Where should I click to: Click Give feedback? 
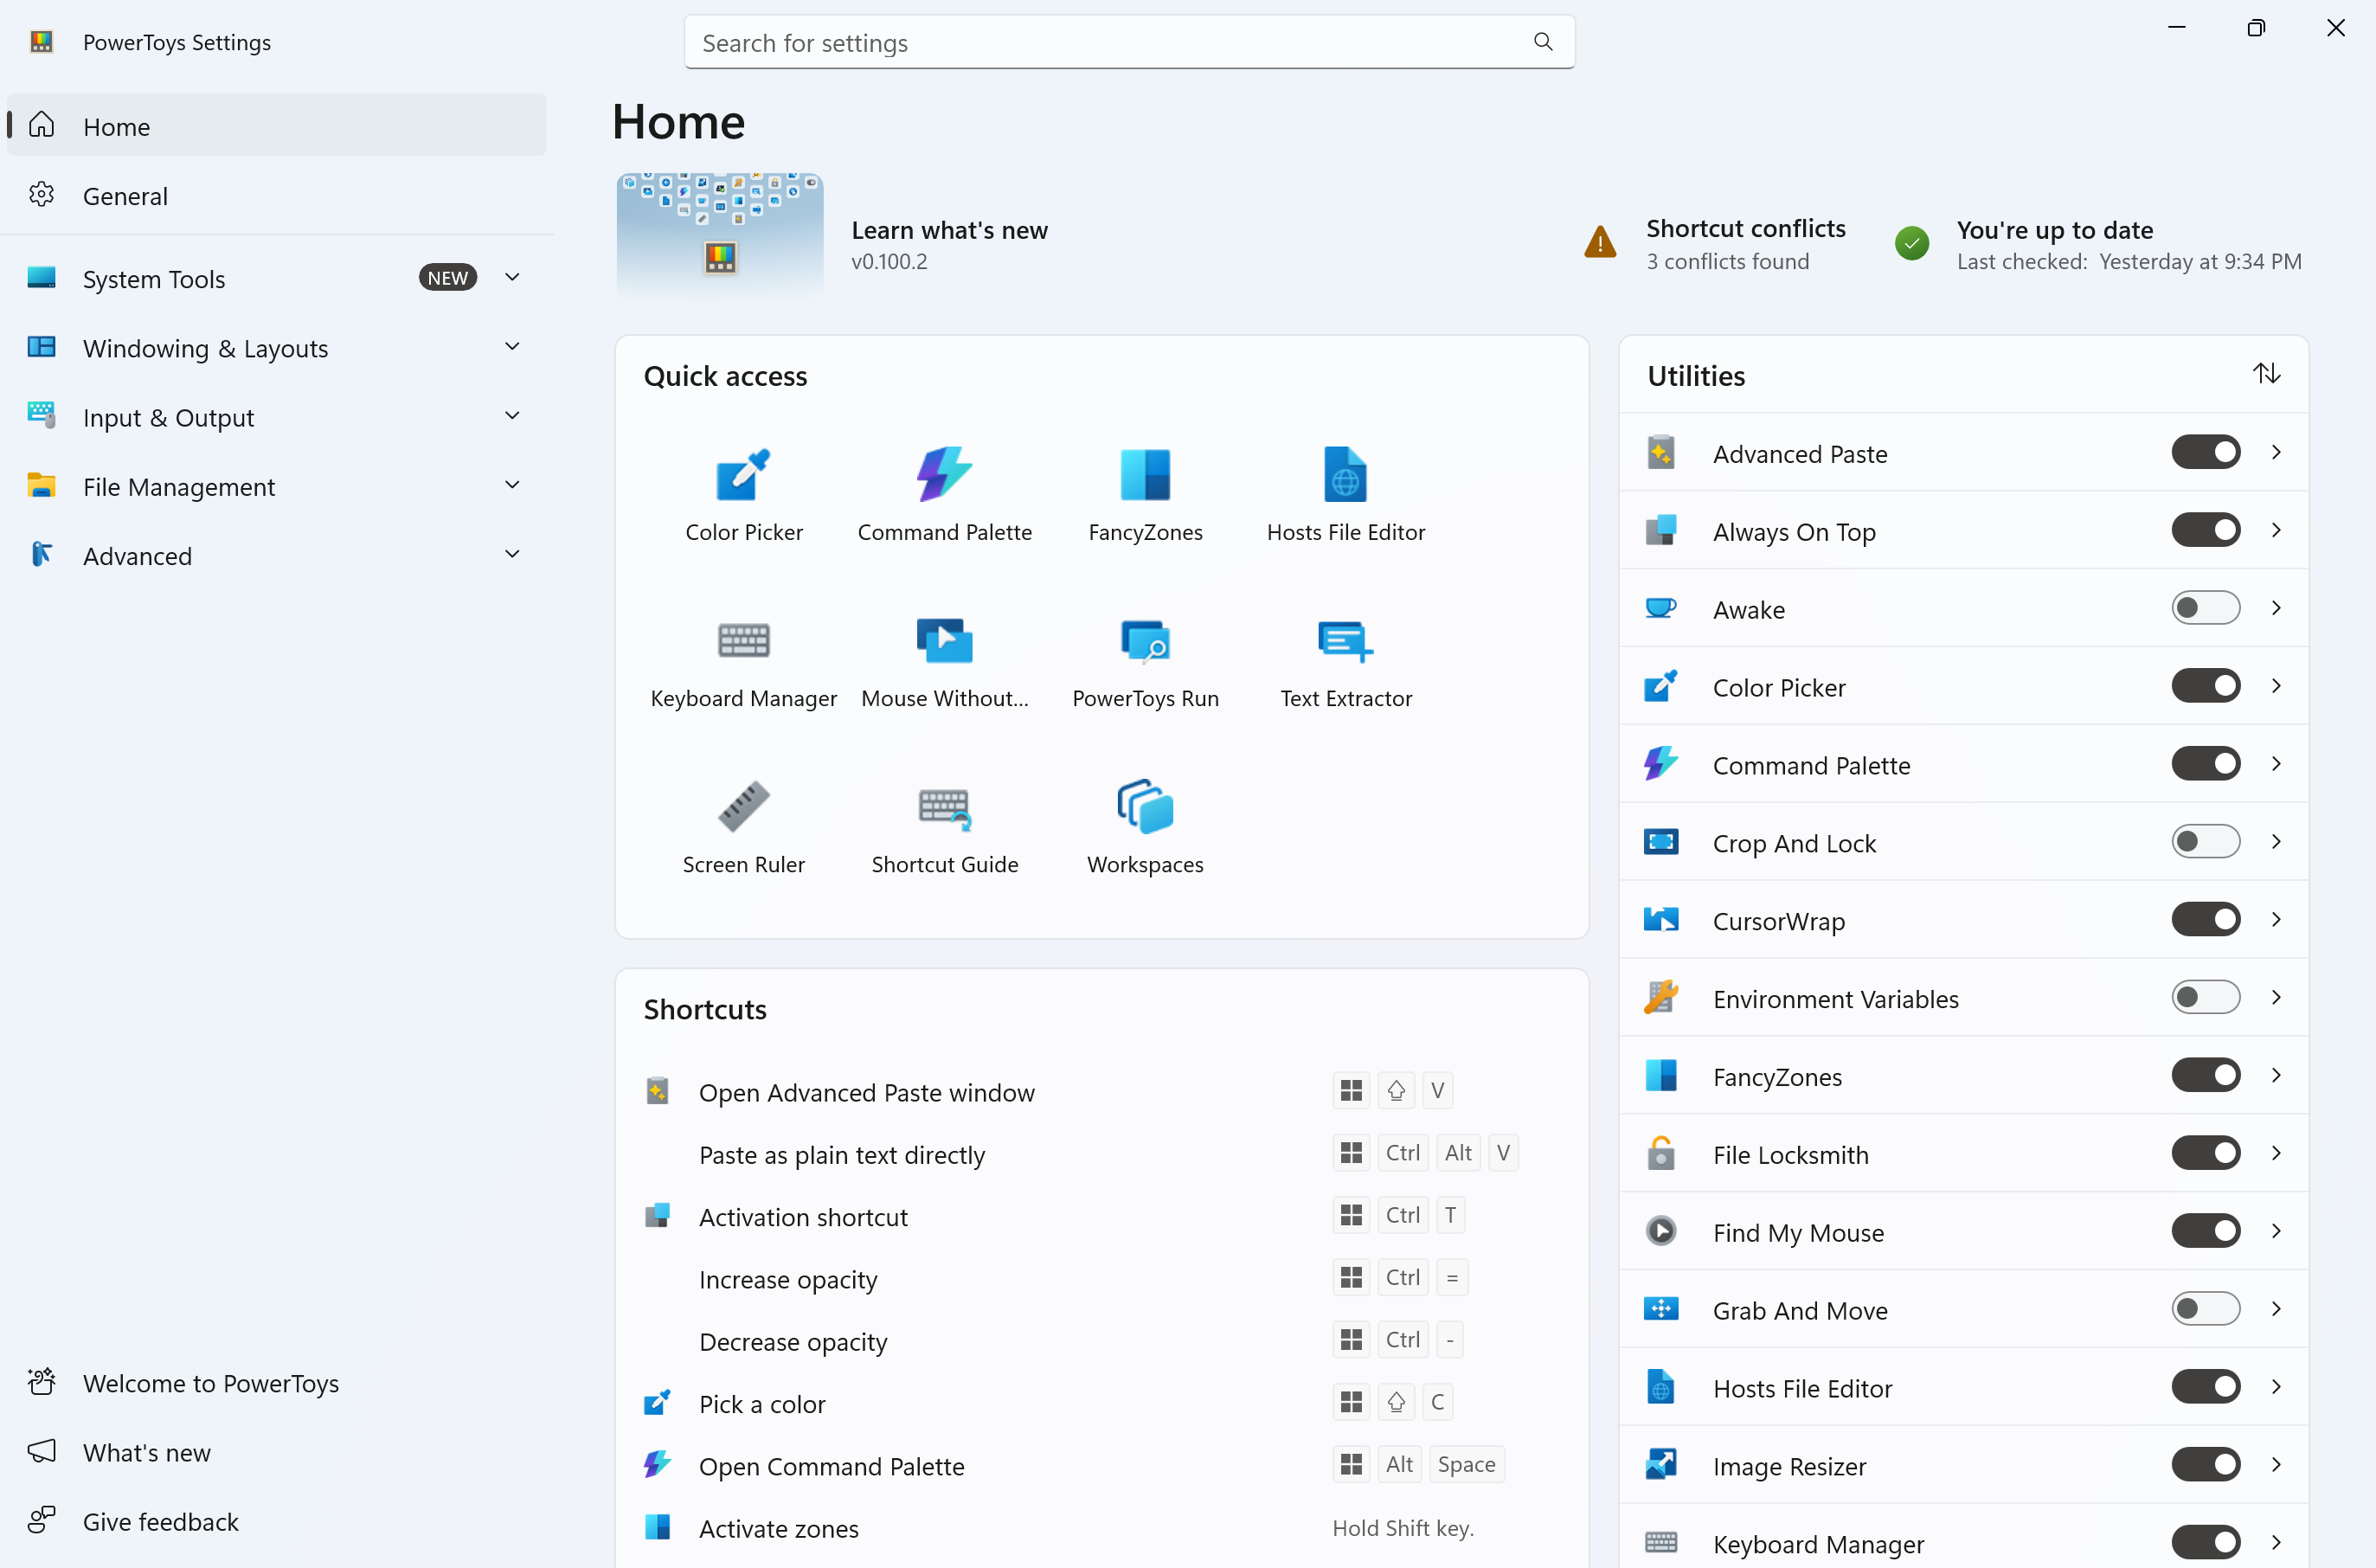tap(277, 1521)
